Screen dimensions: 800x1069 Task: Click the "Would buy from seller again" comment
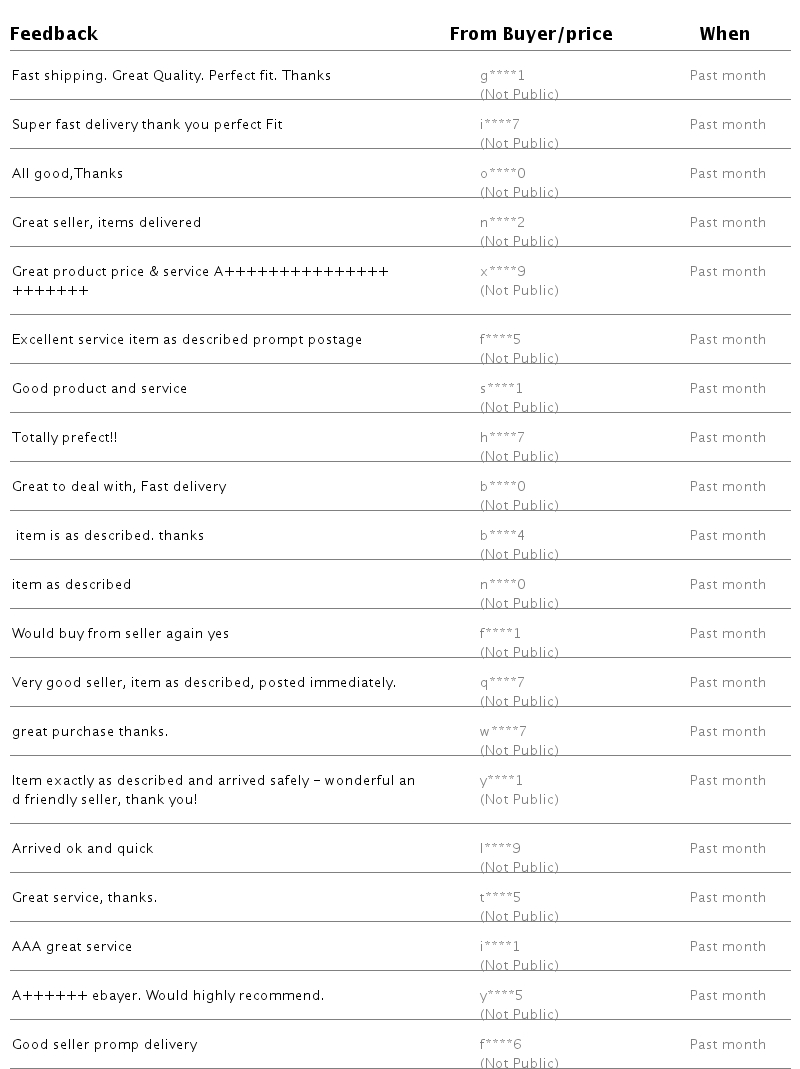[120, 633]
